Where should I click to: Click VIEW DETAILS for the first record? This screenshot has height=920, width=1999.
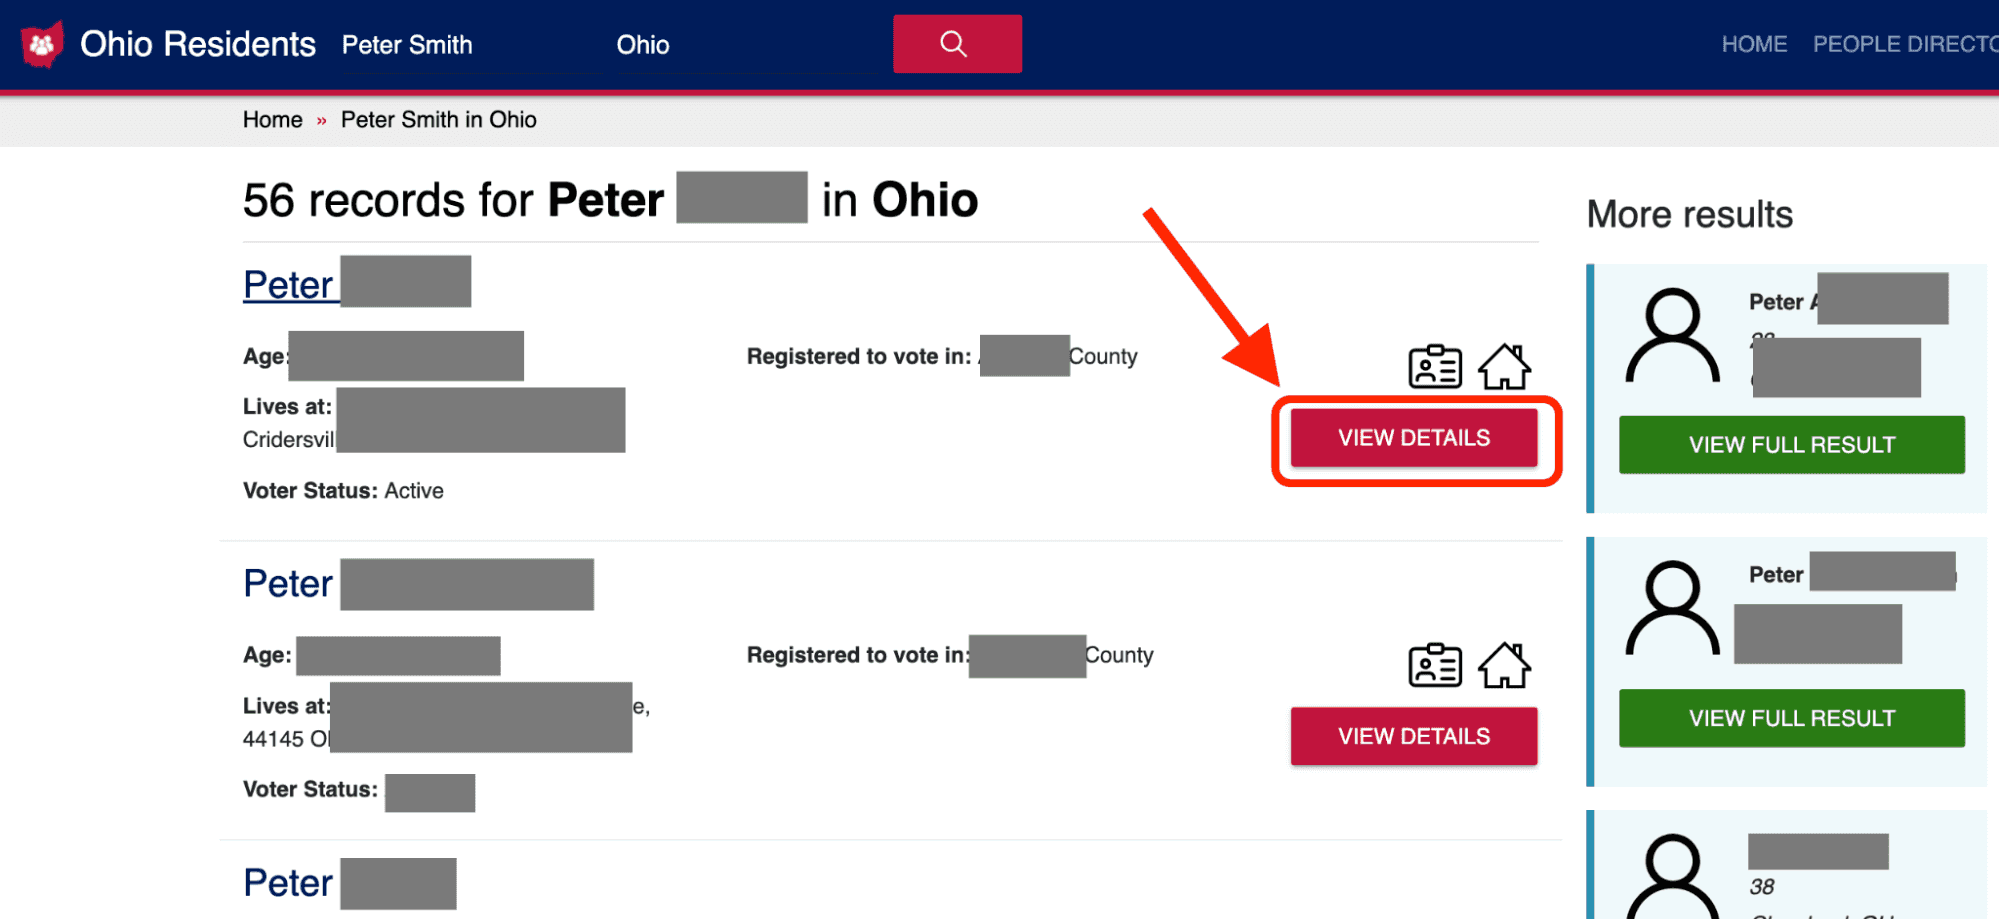click(x=1414, y=438)
